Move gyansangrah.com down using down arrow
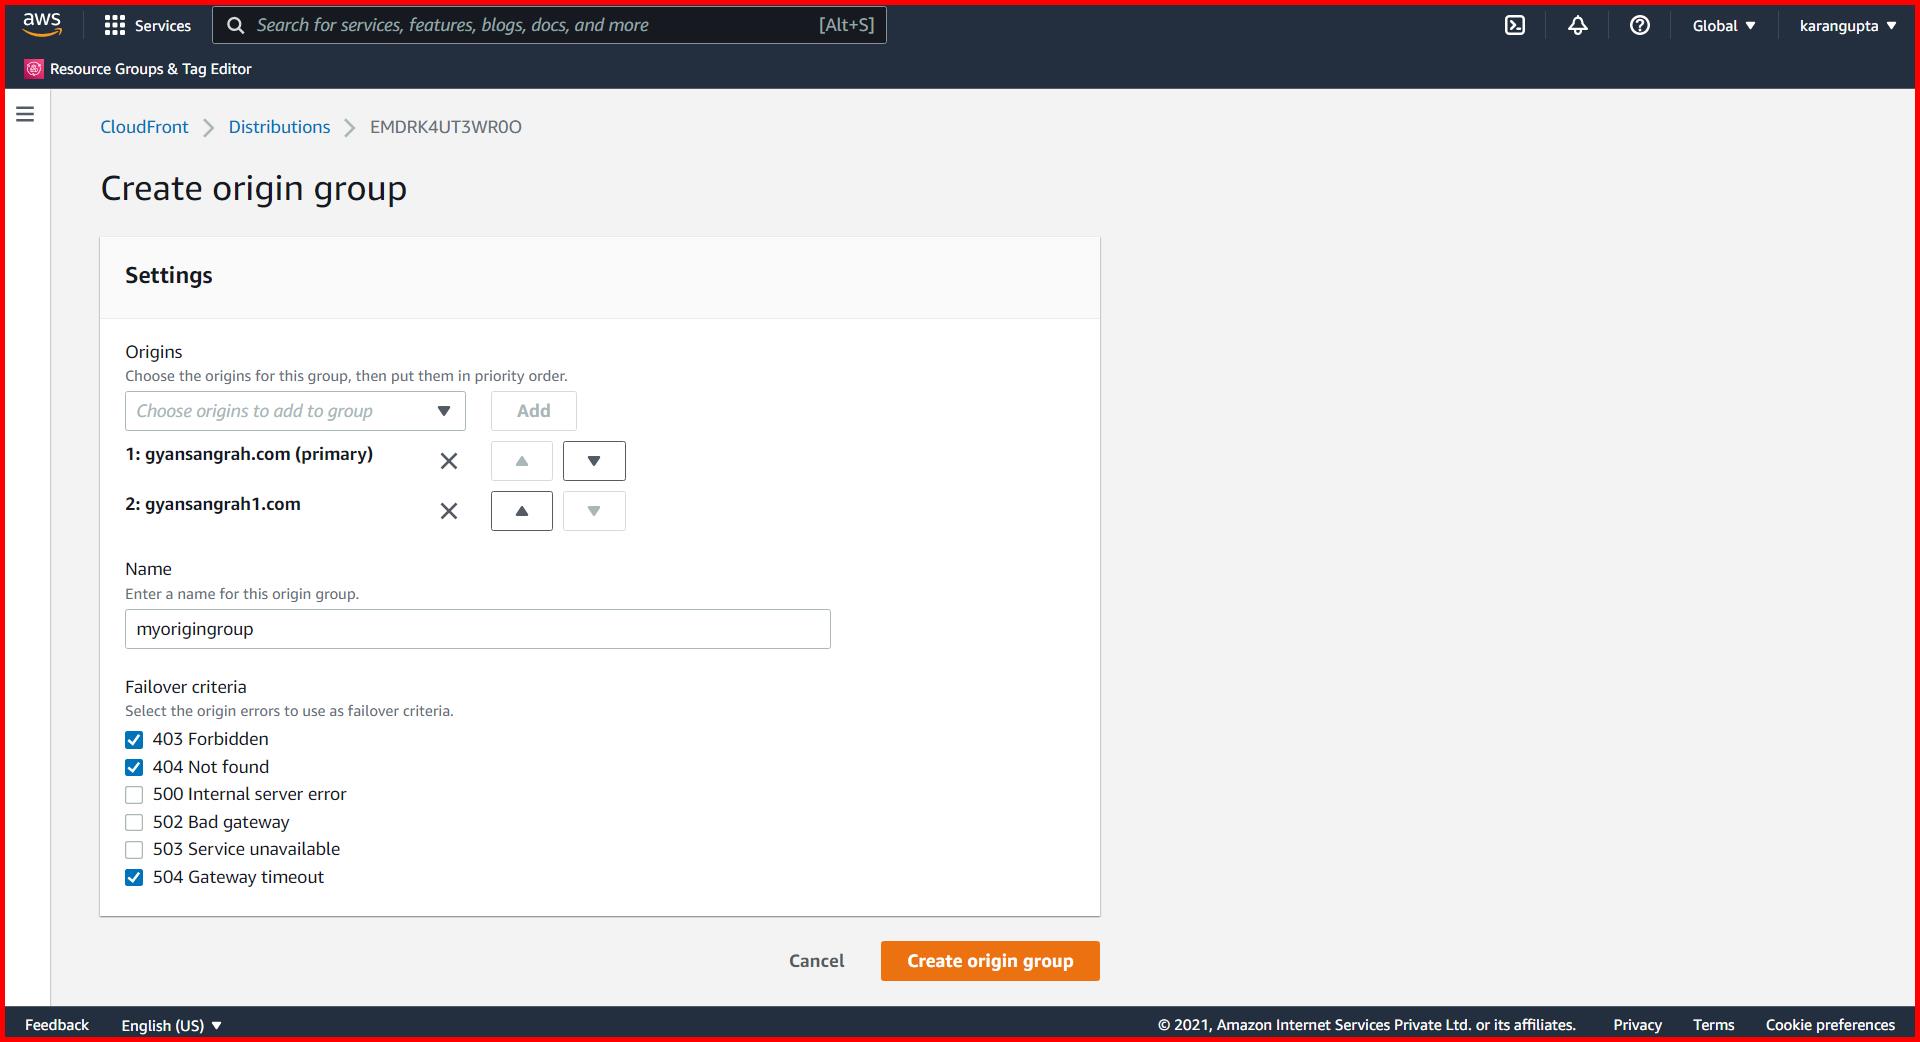The height and width of the screenshot is (1042, 1920). click(x=594, y=461)
